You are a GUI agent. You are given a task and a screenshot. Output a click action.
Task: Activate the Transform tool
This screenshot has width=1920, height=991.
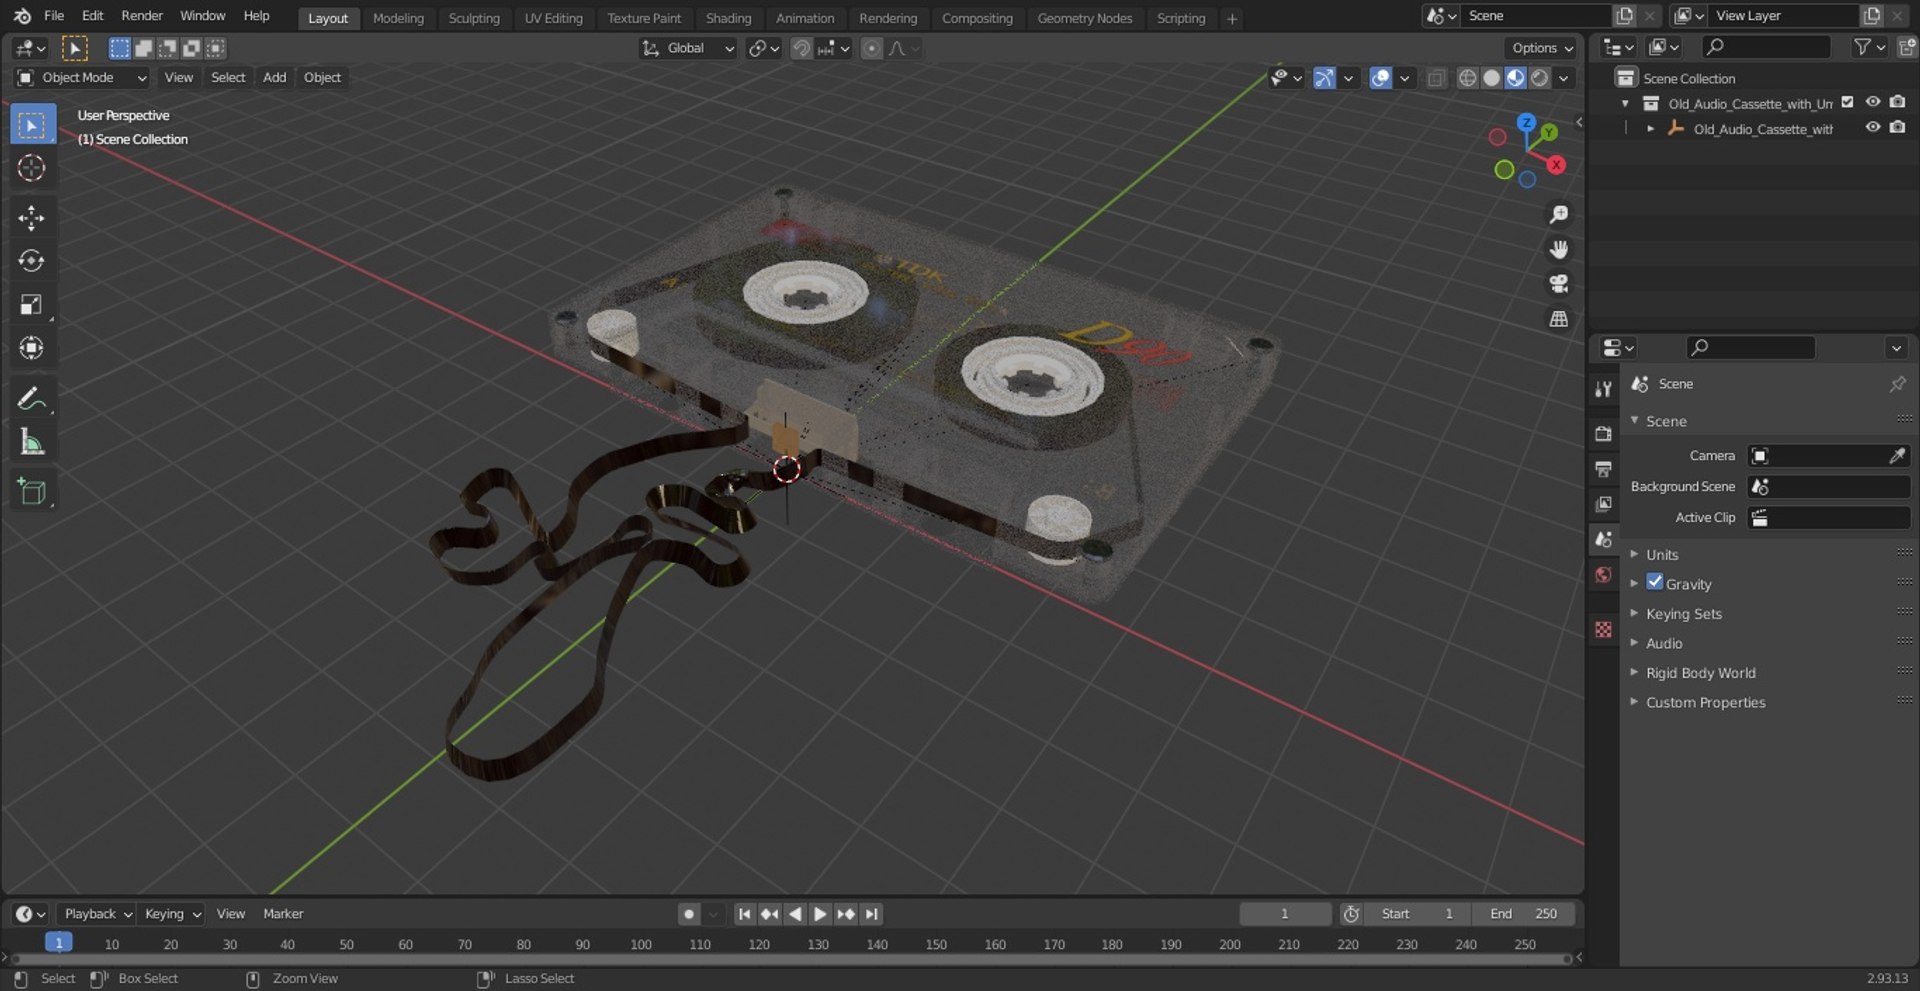32,348
